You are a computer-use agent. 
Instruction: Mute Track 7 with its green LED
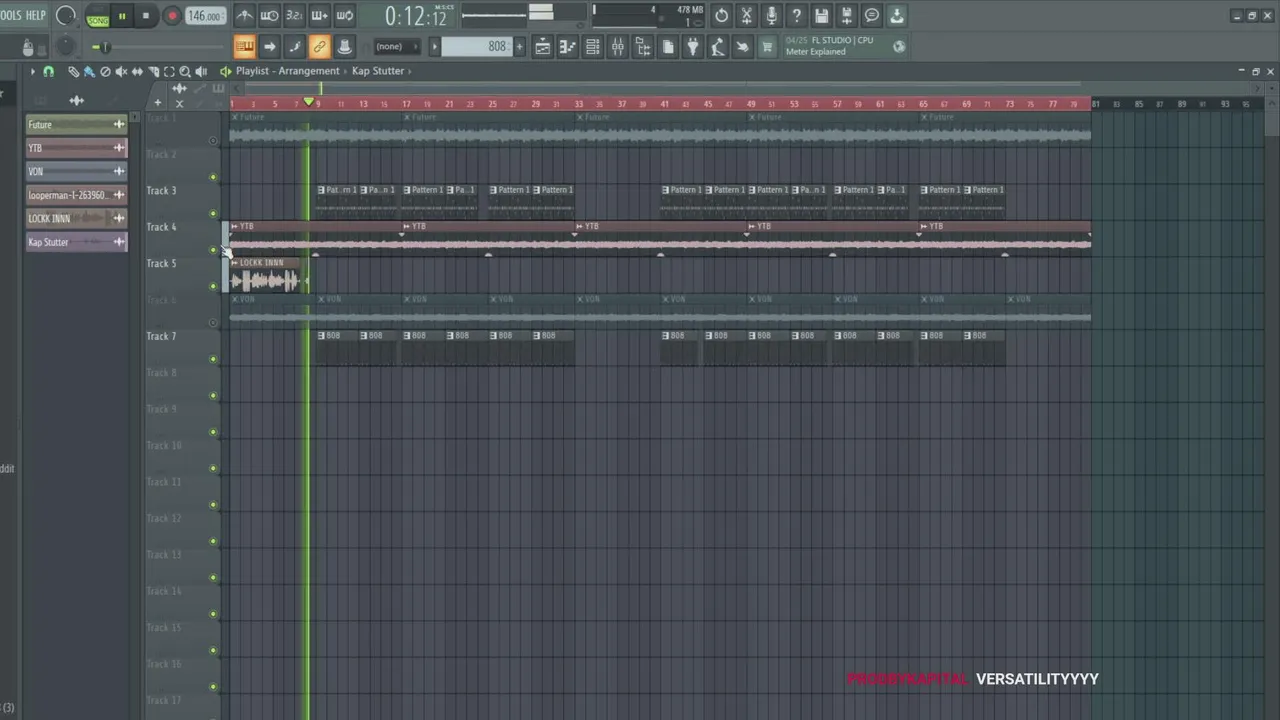click(x=213, y=359)
